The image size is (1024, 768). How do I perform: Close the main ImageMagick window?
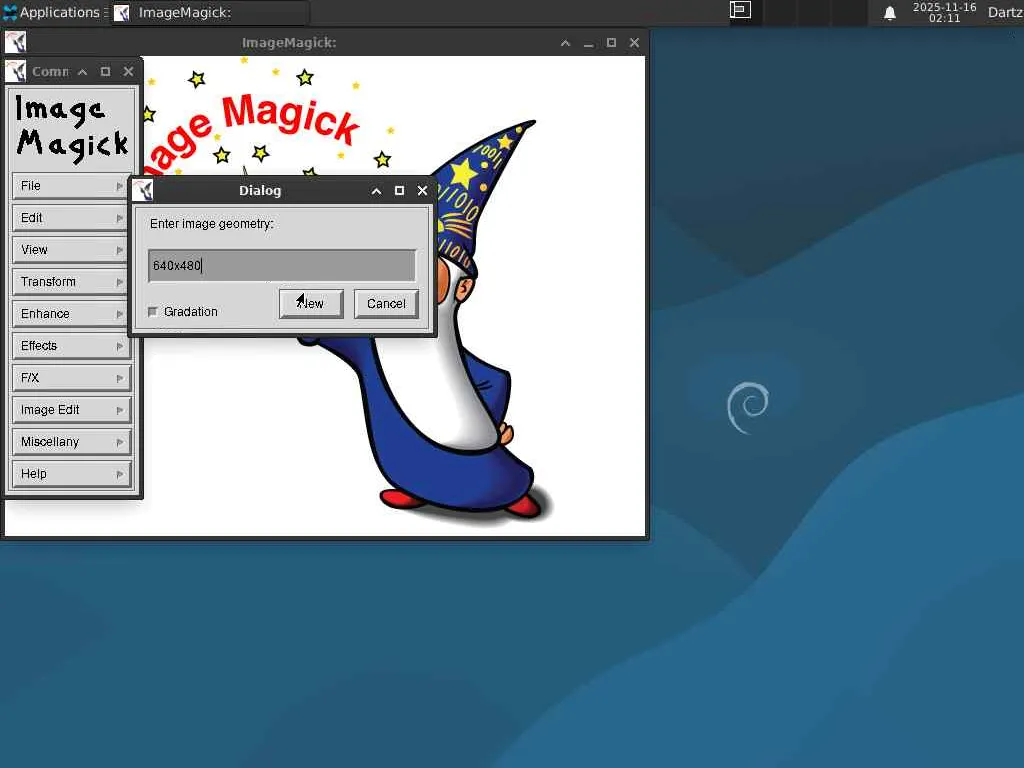point(634,43)
